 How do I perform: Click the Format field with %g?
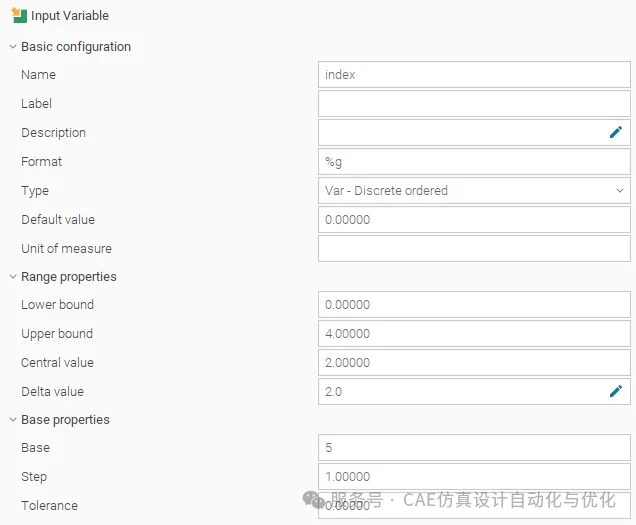tap(474, 162)
